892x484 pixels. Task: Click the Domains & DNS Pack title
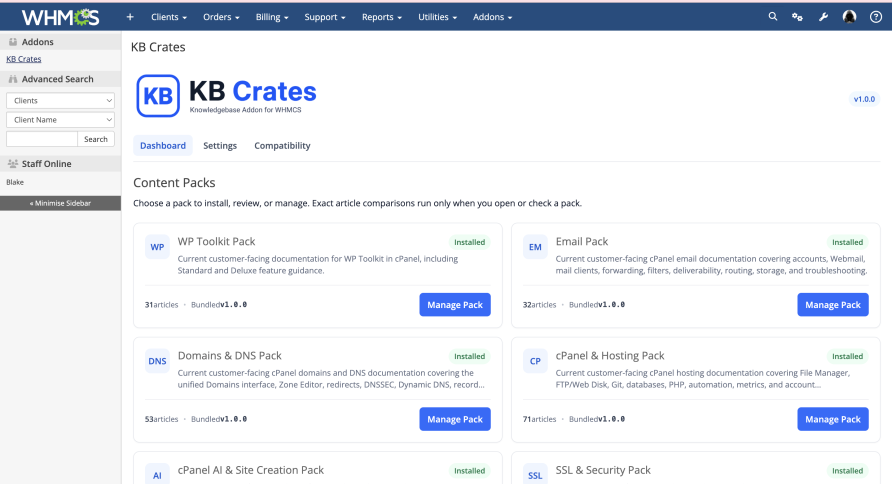coord(229,356)
